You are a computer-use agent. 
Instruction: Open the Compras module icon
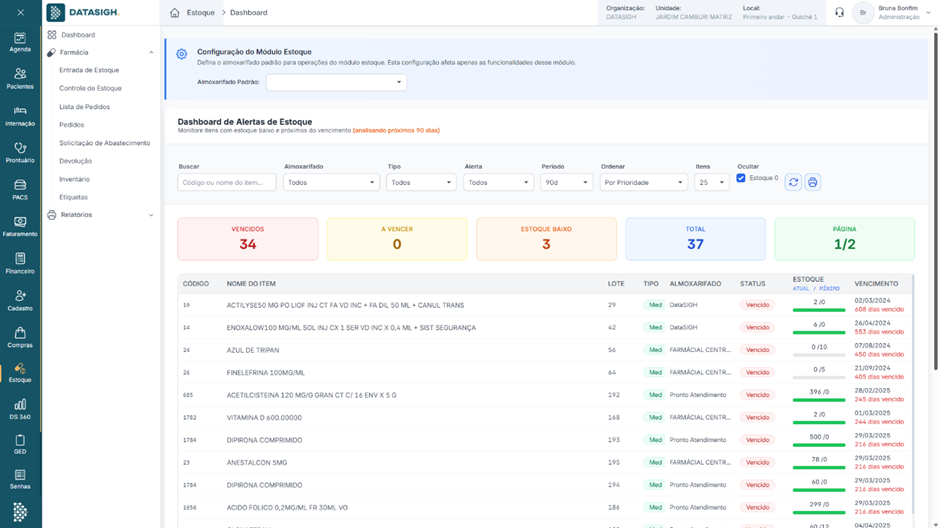20,337
